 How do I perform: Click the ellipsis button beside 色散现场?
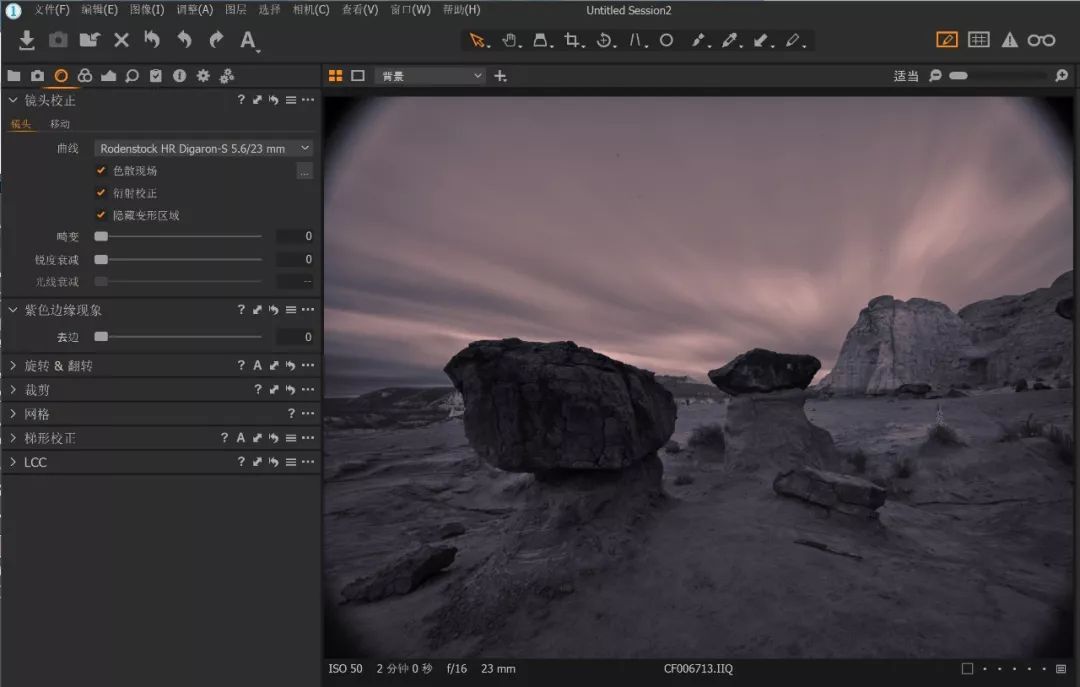tap(304, 171)
